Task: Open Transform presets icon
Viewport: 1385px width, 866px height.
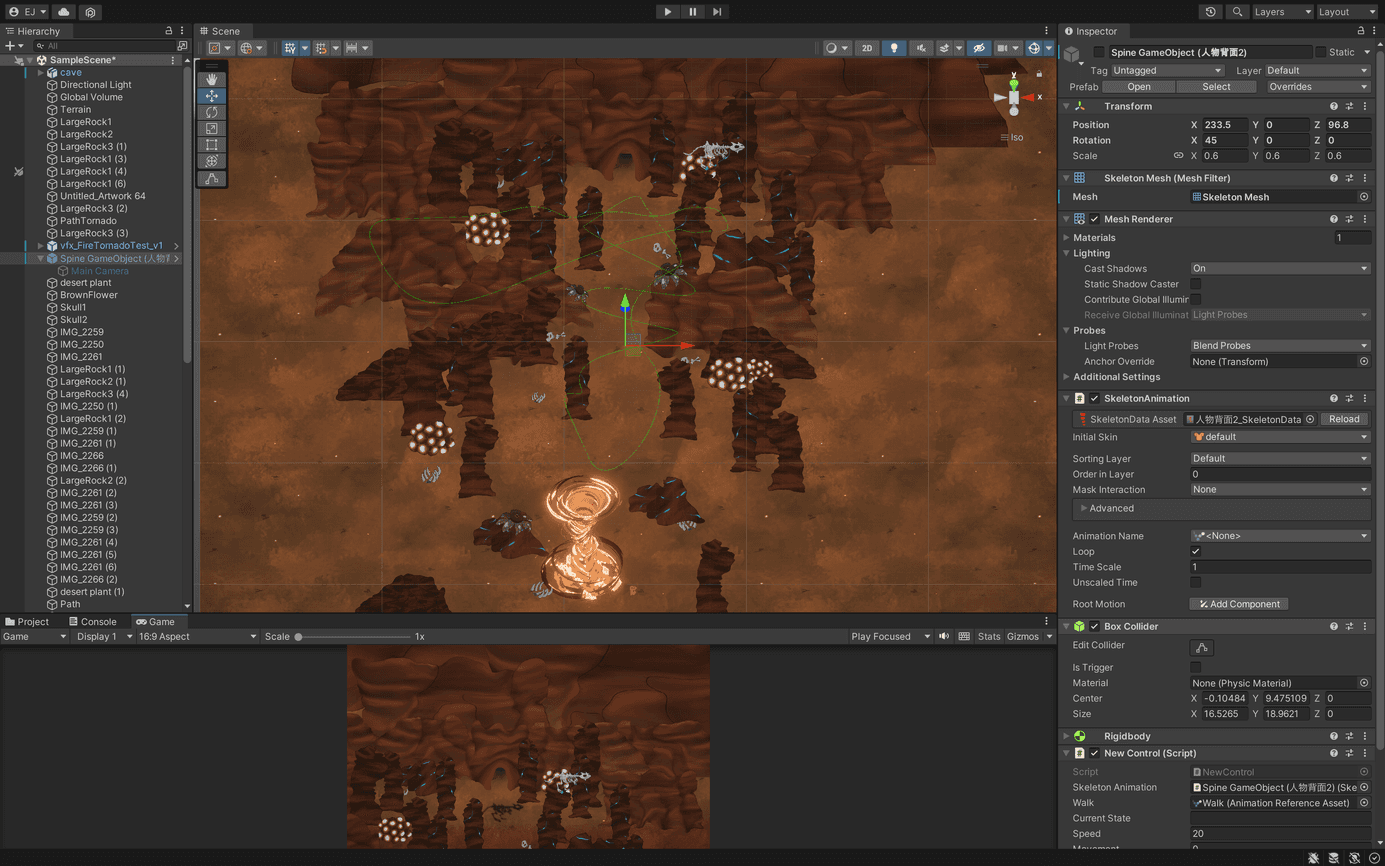Action: point(1349,106)
